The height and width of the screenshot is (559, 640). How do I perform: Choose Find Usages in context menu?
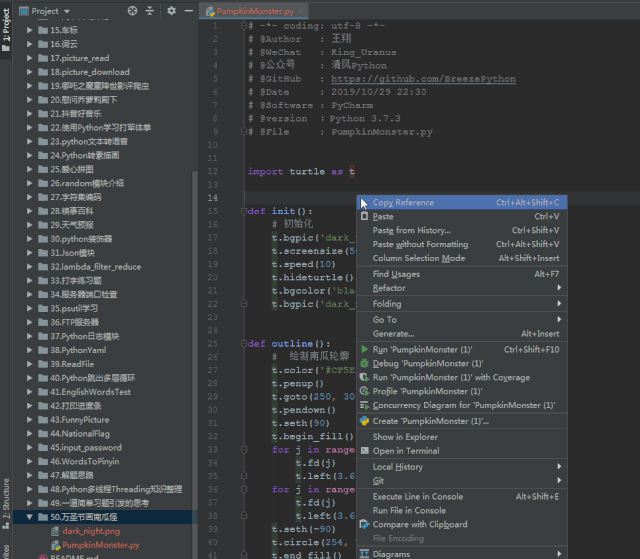(x=462, y=274)
